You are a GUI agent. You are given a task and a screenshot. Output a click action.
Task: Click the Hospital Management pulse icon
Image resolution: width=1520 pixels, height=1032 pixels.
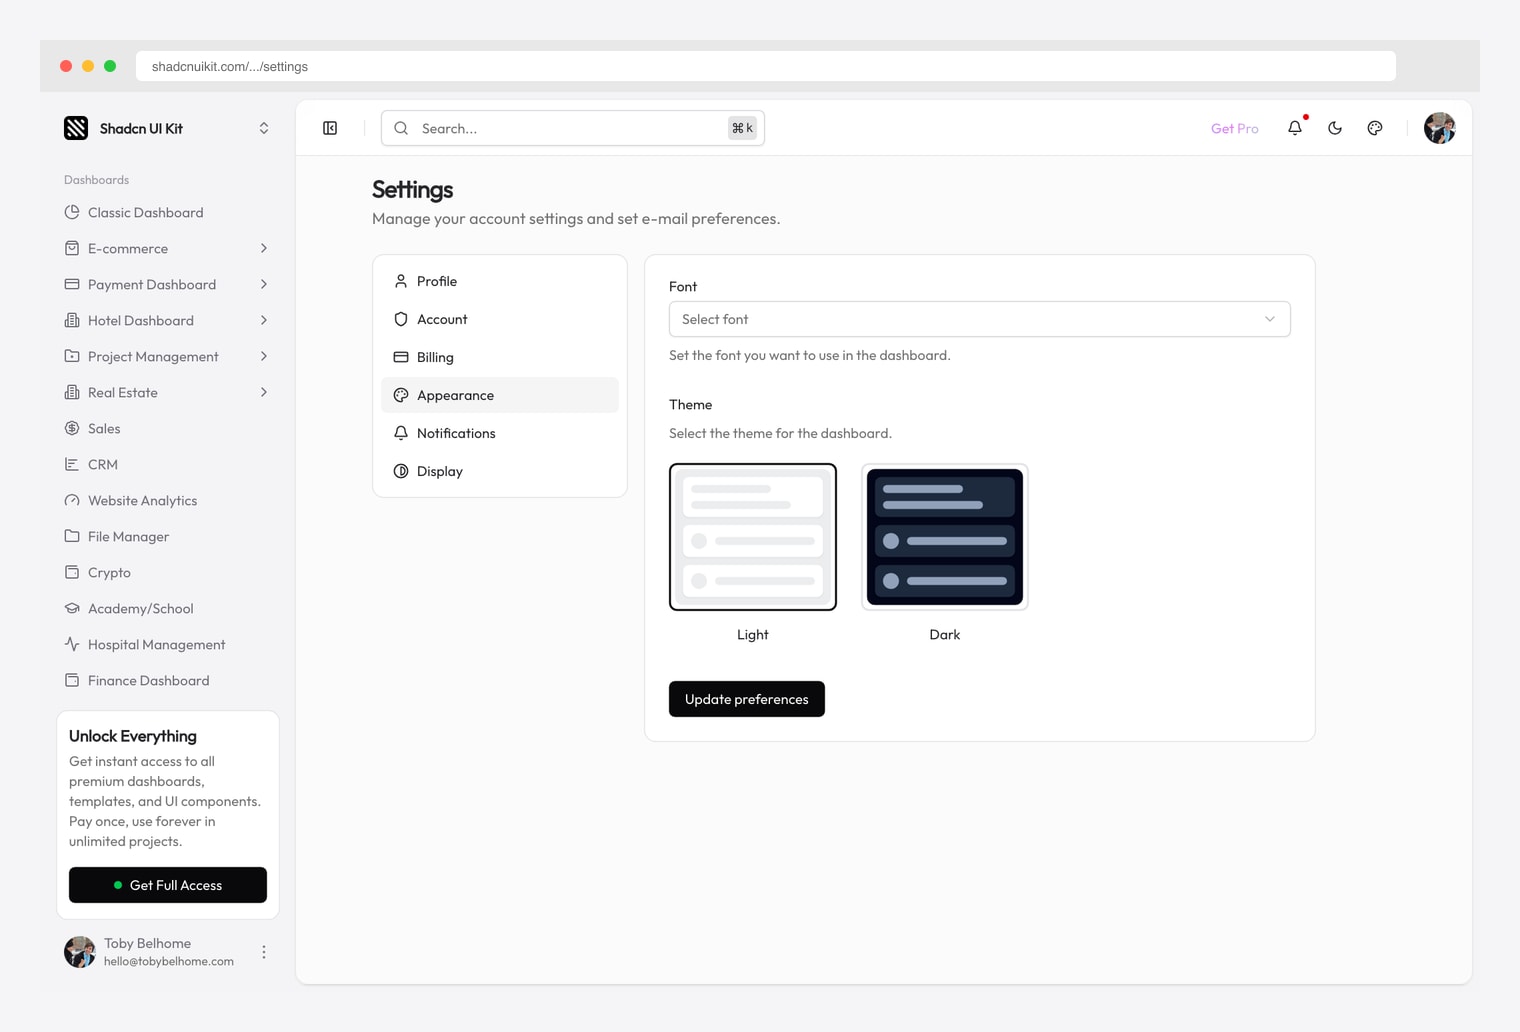pos(72,644)
